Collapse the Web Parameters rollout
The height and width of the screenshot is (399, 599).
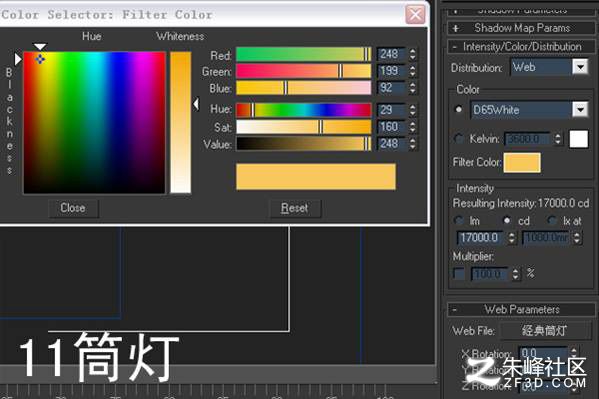(x=521, y=309)
